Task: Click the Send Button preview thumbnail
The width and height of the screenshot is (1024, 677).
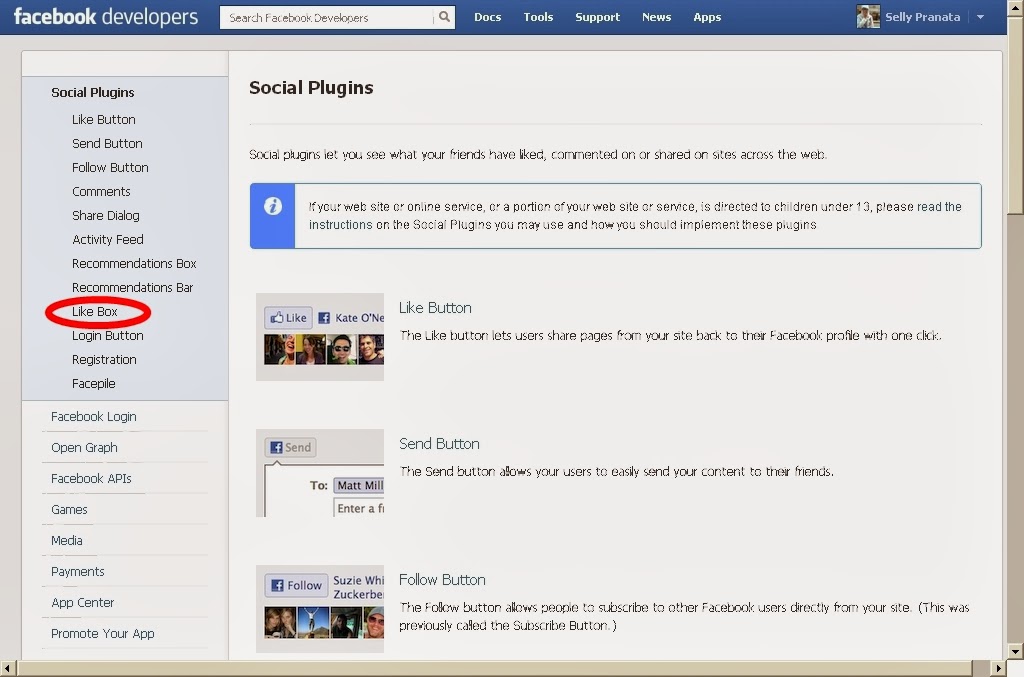Action: coord(320,473)
